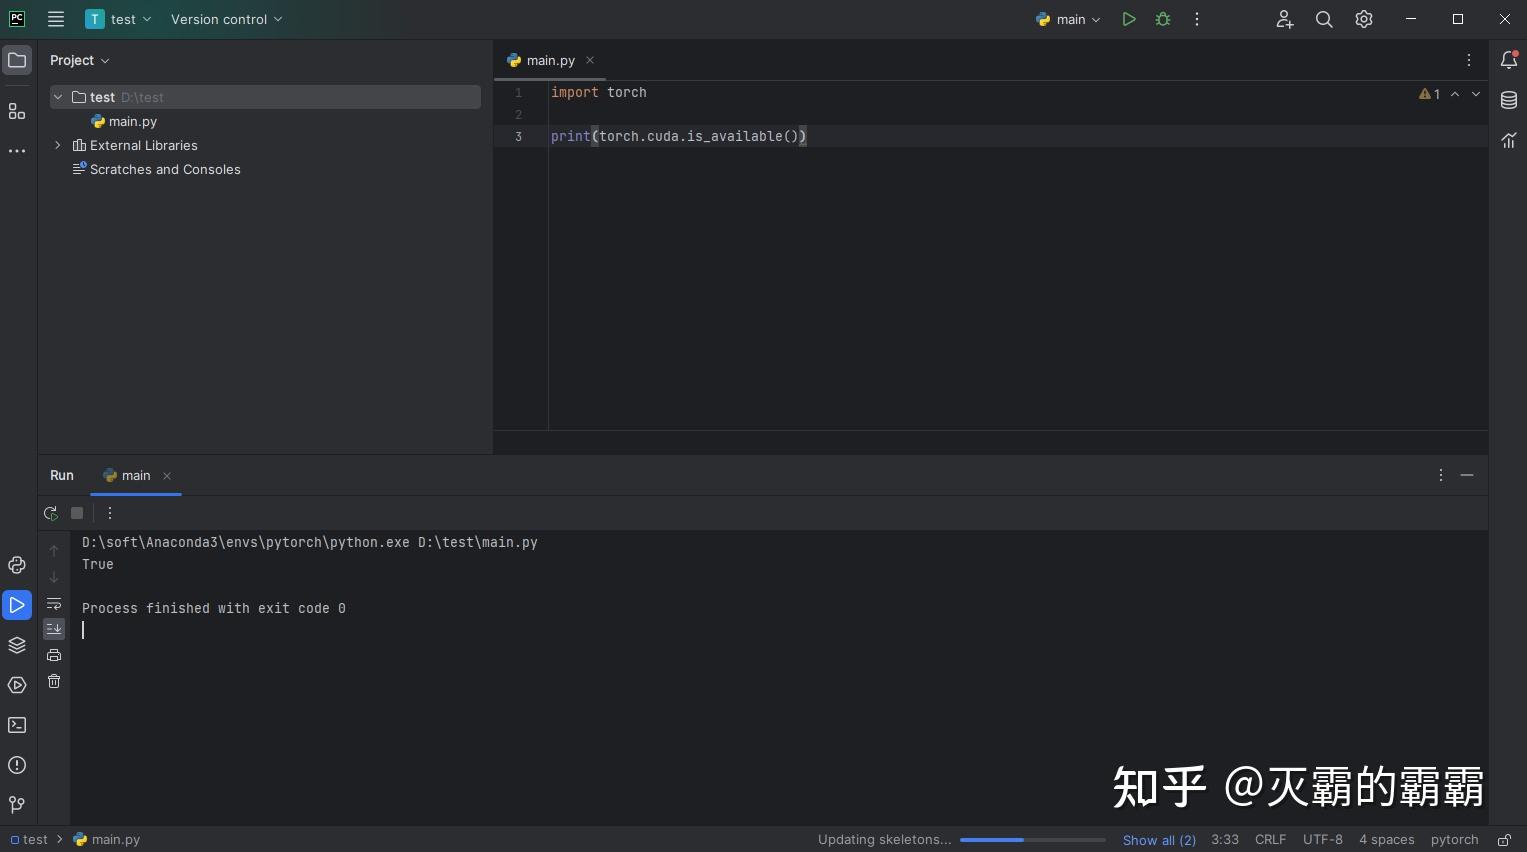
Task: Toggle soft-wrap in console
Action: [x=54, y=603]
